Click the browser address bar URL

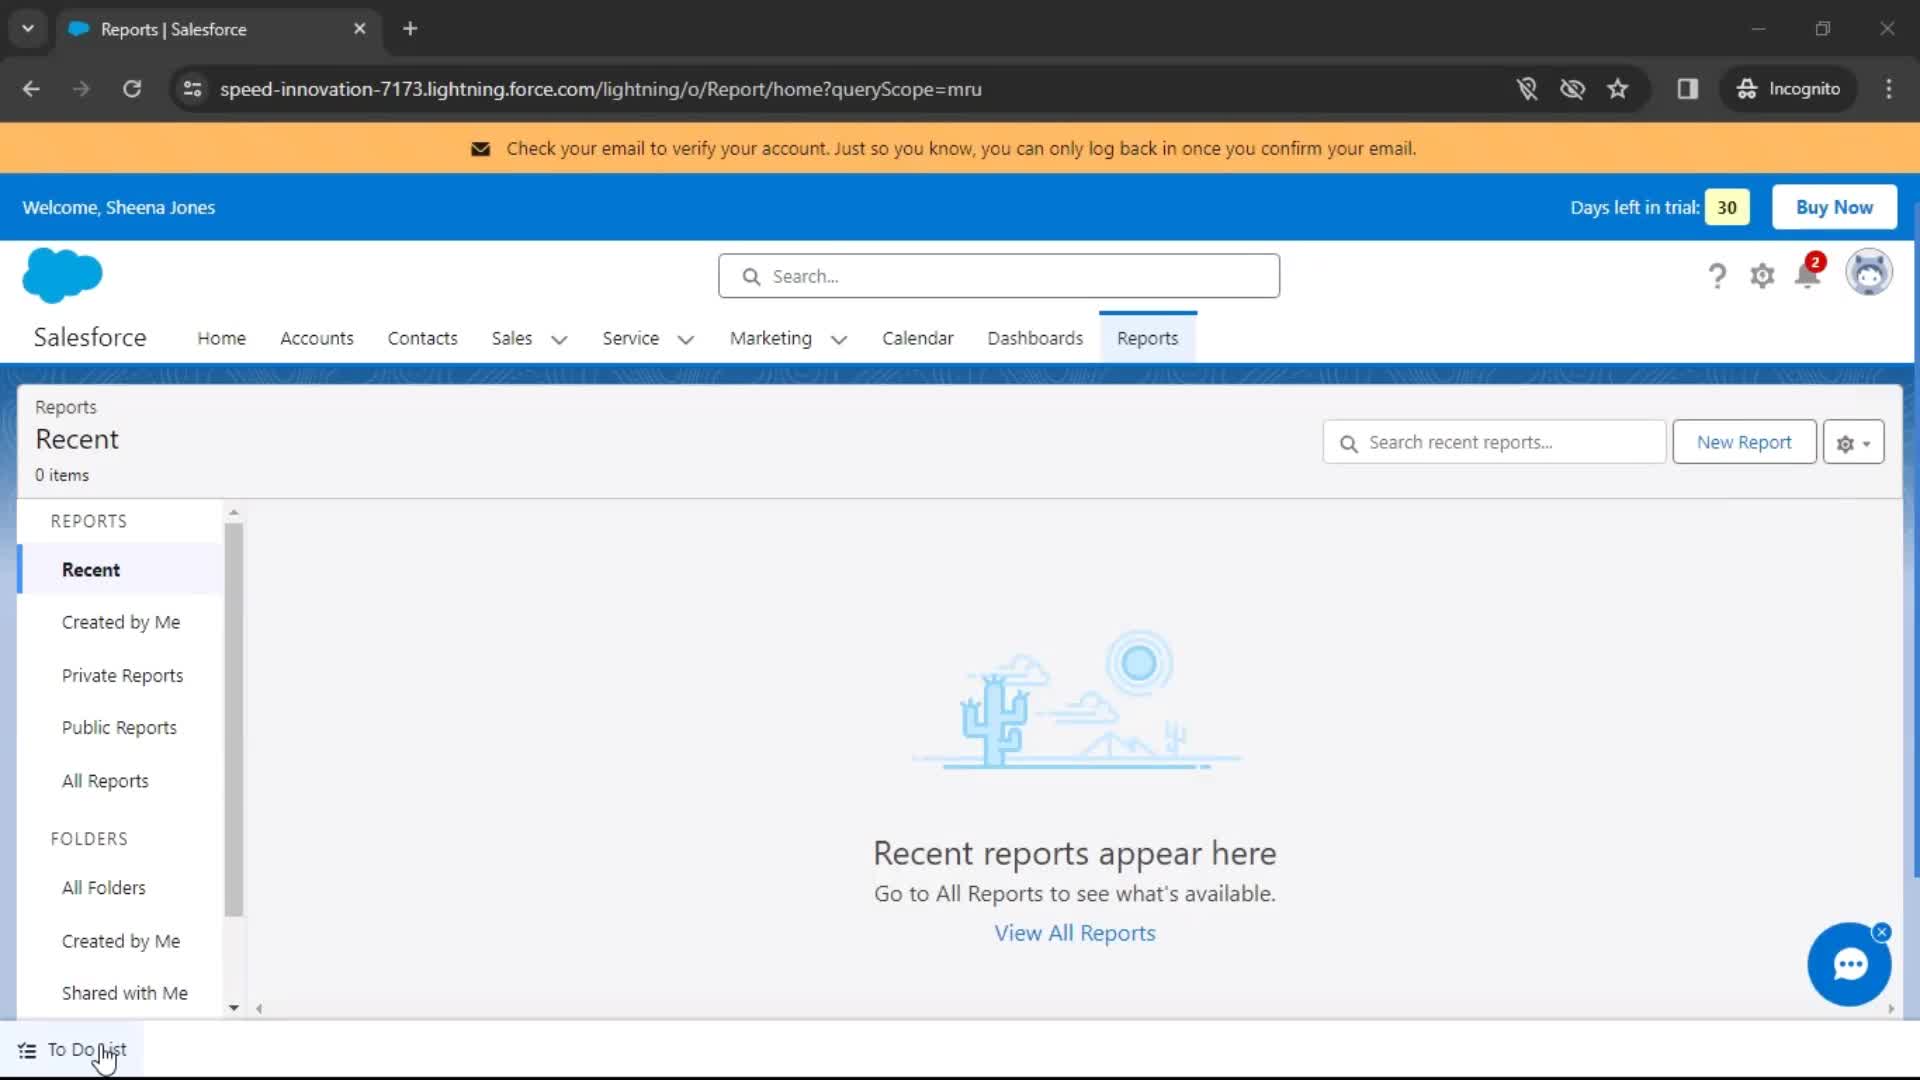click(x=600, y=89)
